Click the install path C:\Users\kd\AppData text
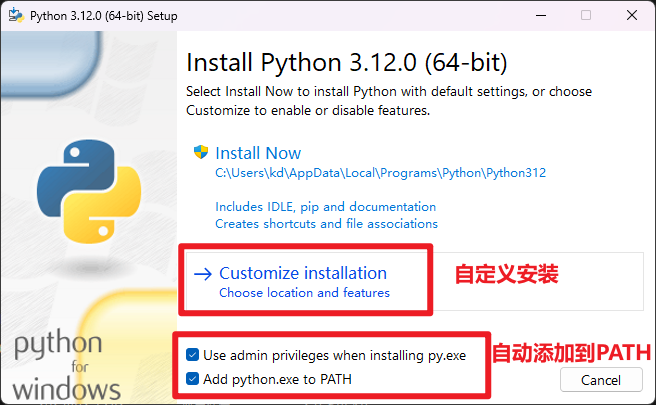Image resolution: width=656 pixels, height=405 pixels. click(380, 173)
